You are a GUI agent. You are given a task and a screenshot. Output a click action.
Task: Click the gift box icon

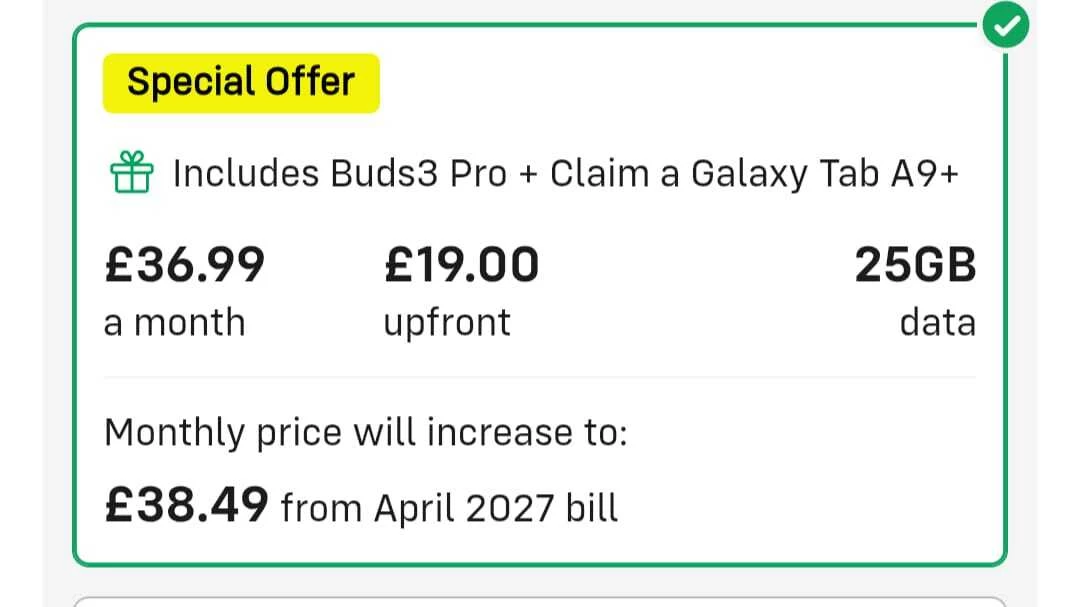[x=132, y=174]
